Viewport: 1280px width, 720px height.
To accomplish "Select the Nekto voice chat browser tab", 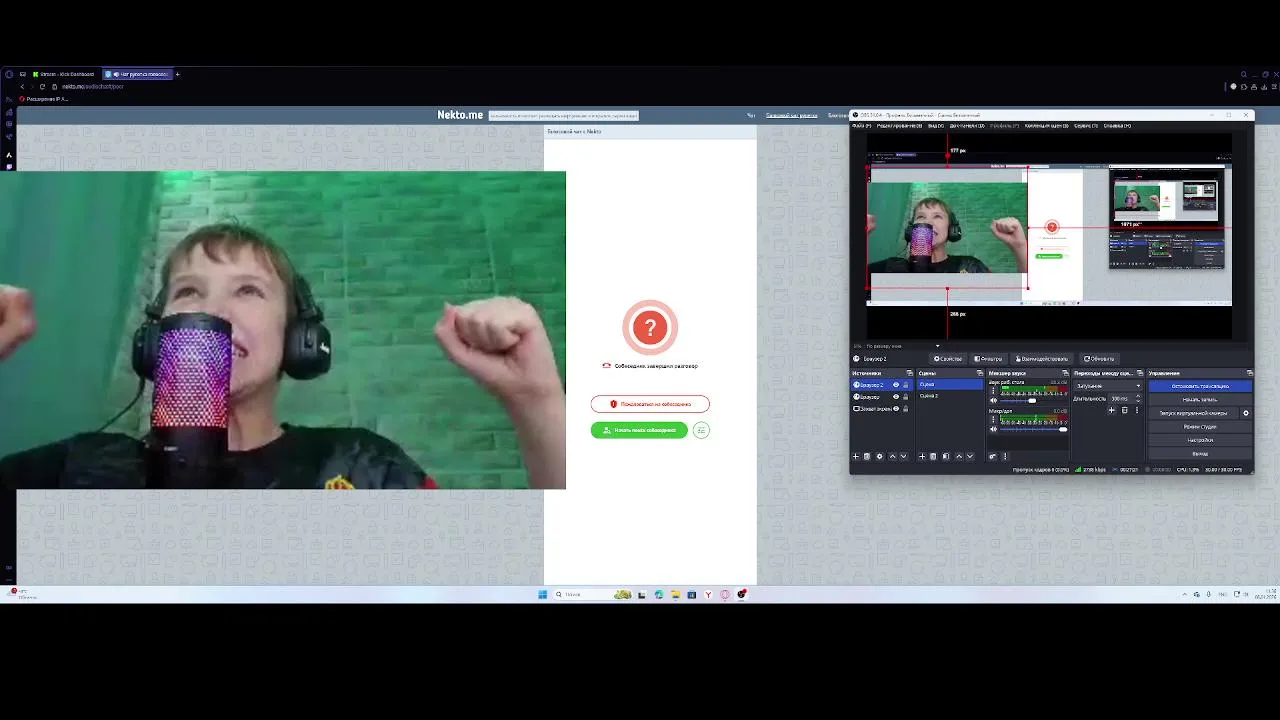I will [x=137, y=74].
